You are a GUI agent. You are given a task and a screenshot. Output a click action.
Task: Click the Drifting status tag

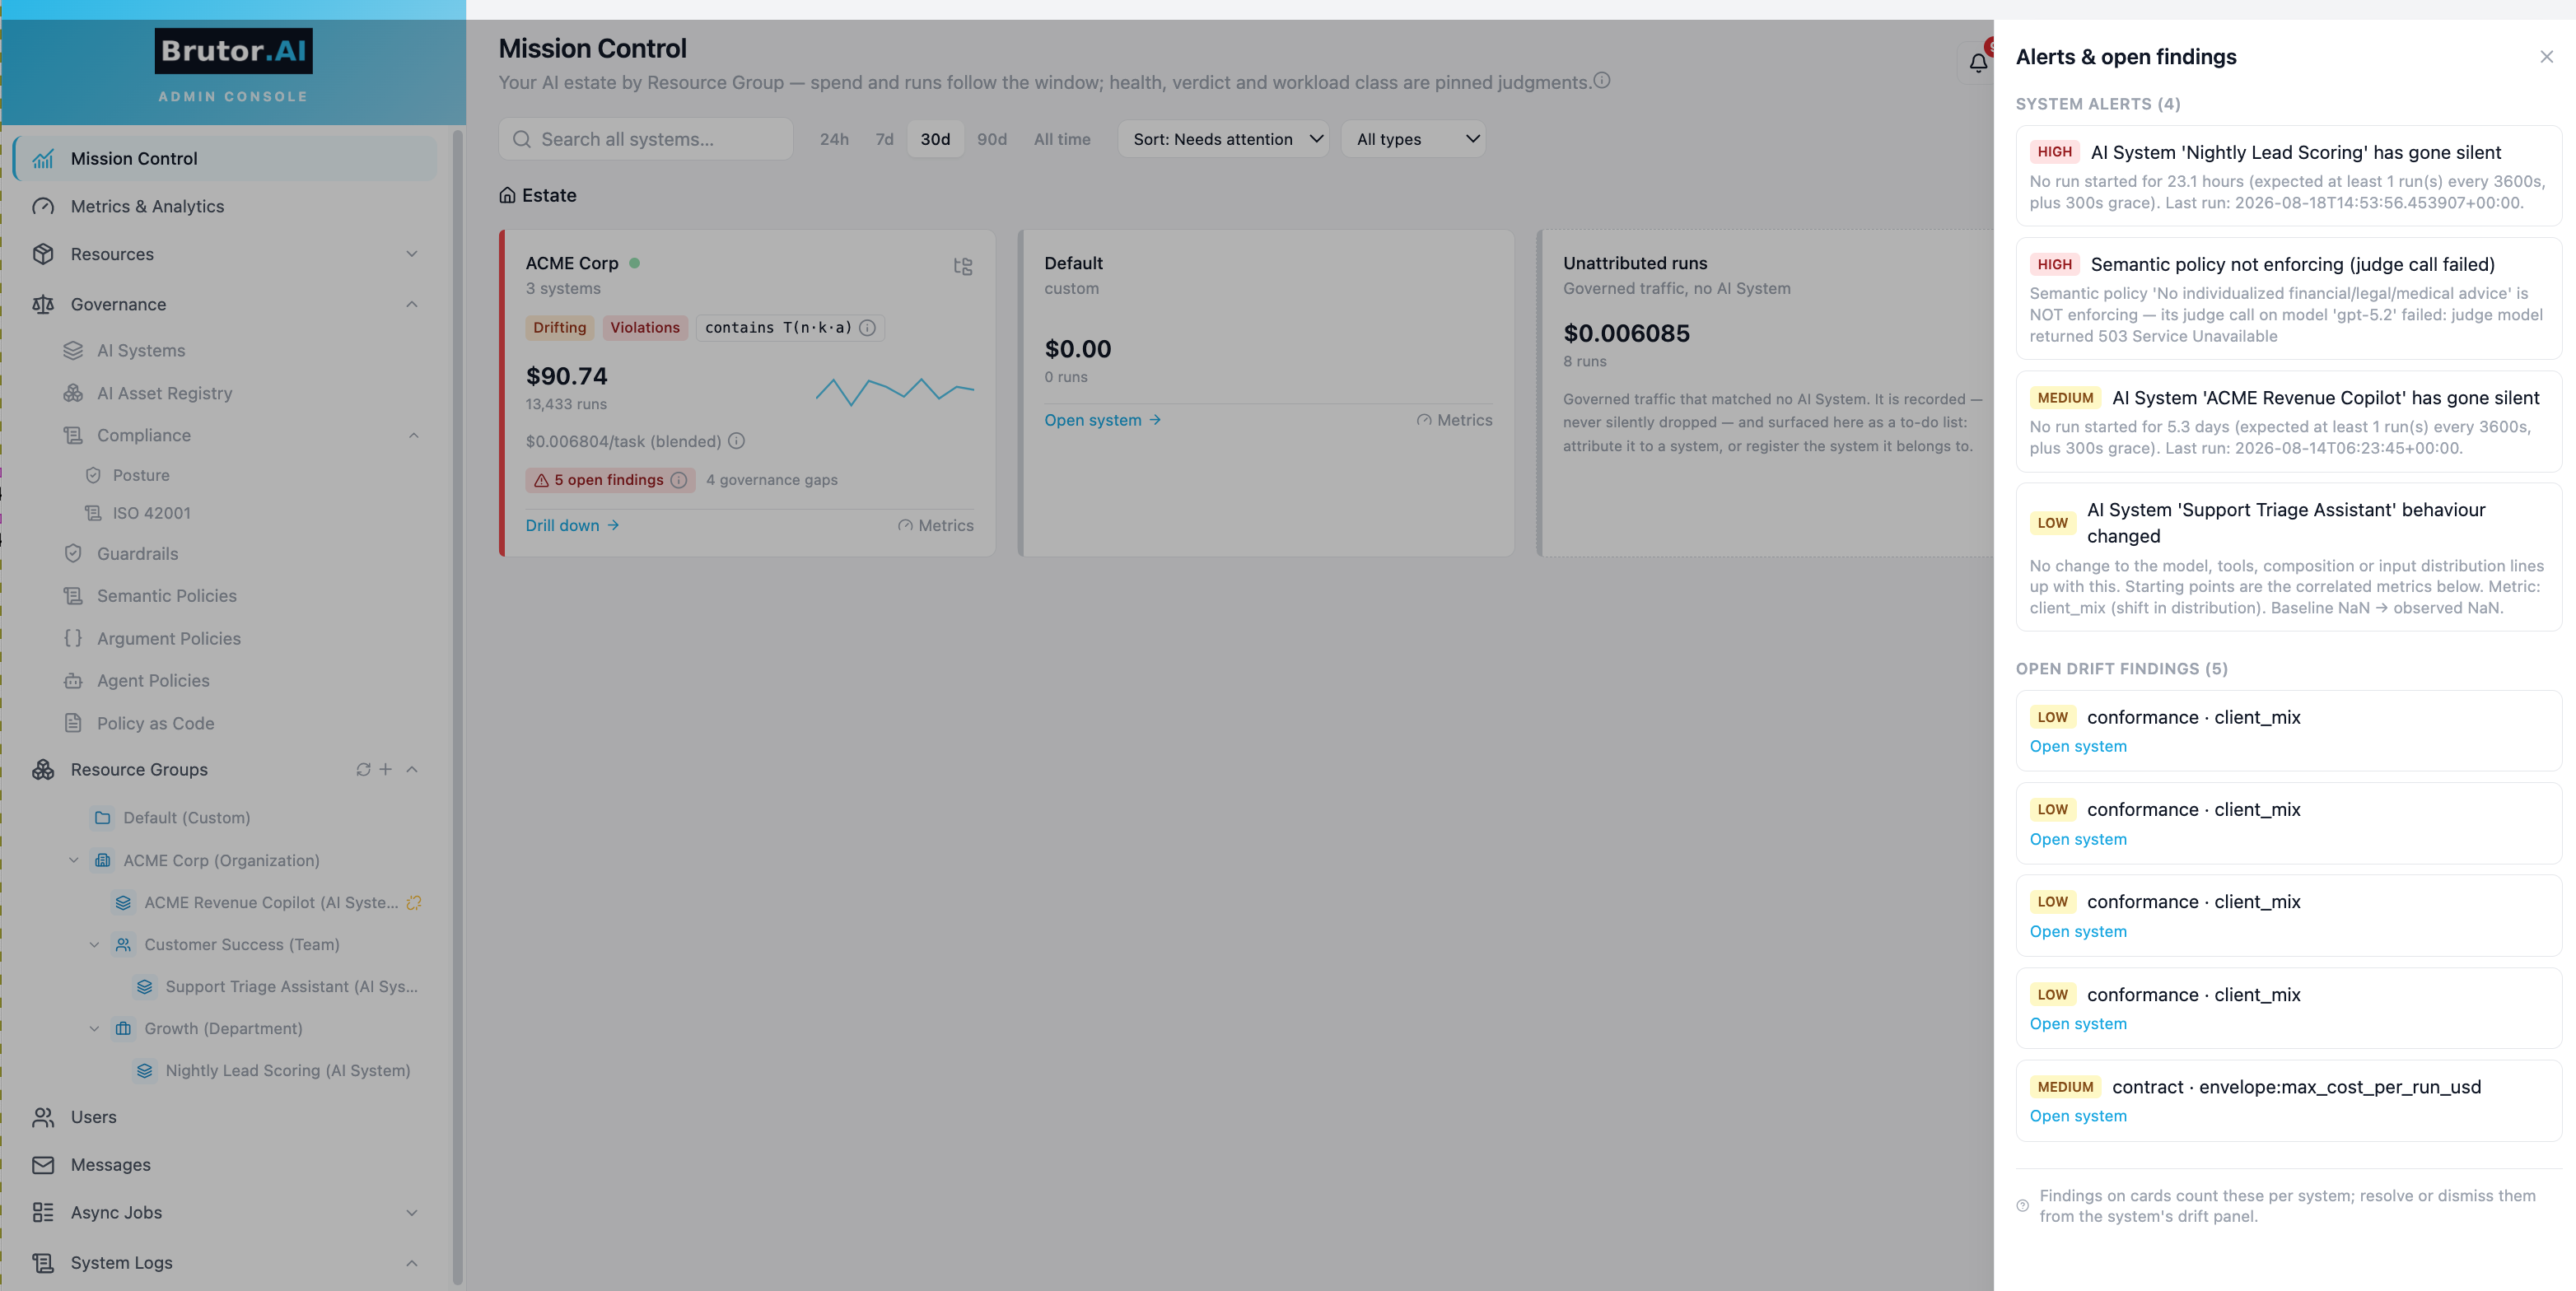(x=560, y=328)
